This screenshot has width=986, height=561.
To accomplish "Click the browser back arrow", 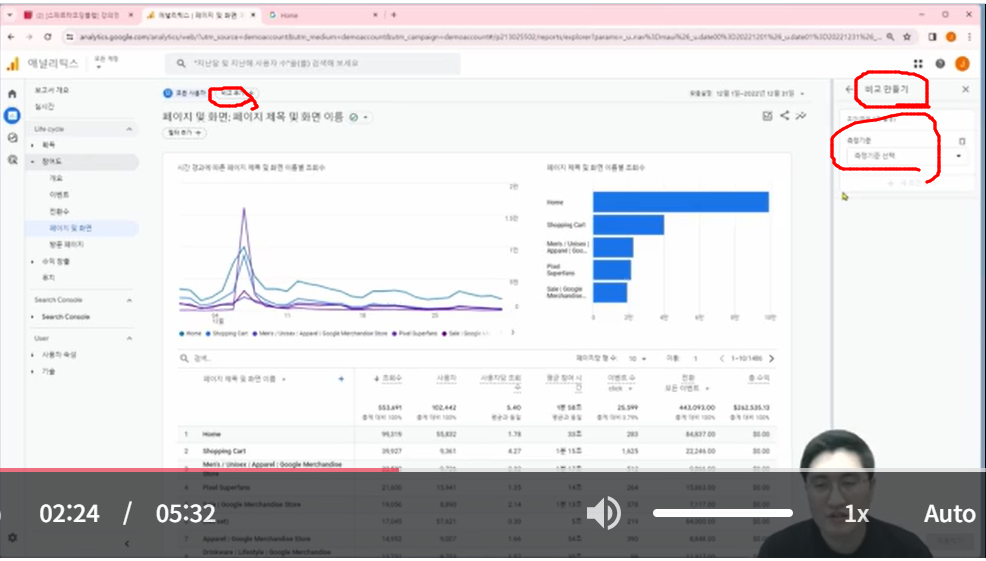I will coord(11,37).
